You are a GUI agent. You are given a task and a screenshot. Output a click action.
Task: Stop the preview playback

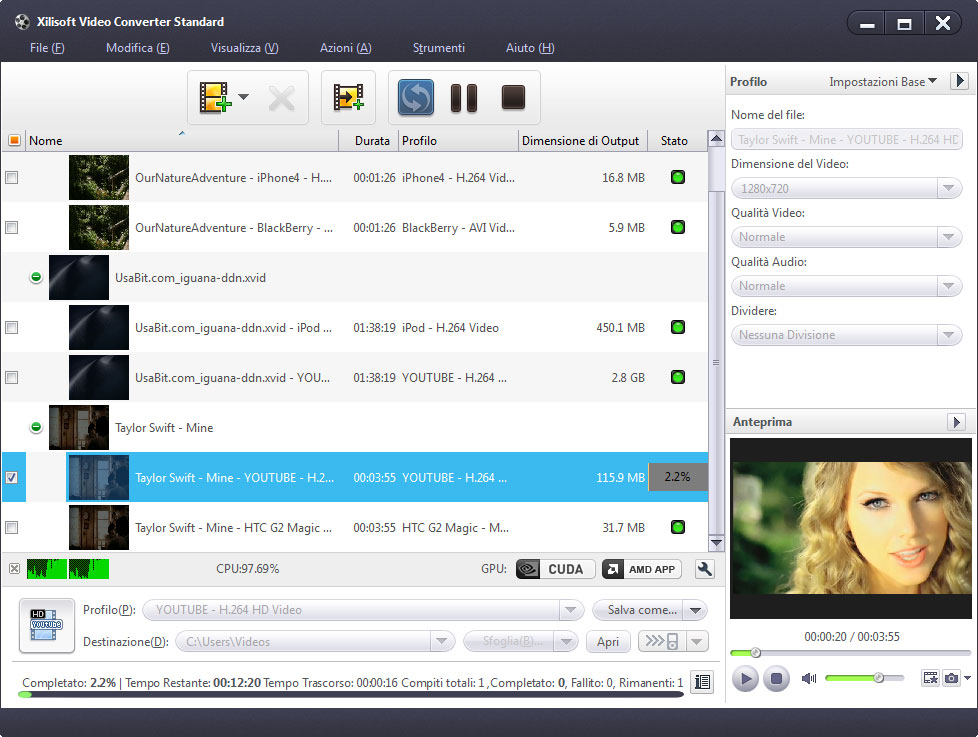(777, 678)
